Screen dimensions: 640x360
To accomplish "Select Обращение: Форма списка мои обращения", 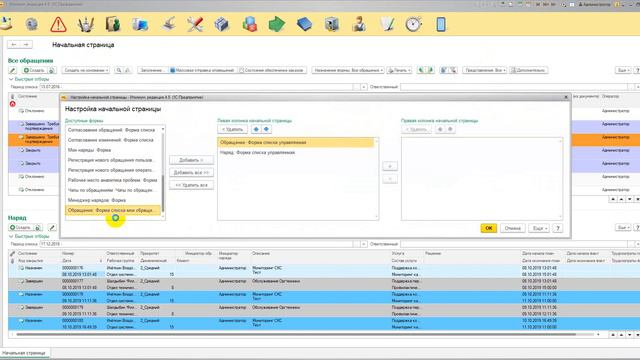I will (x=113, y=210).
